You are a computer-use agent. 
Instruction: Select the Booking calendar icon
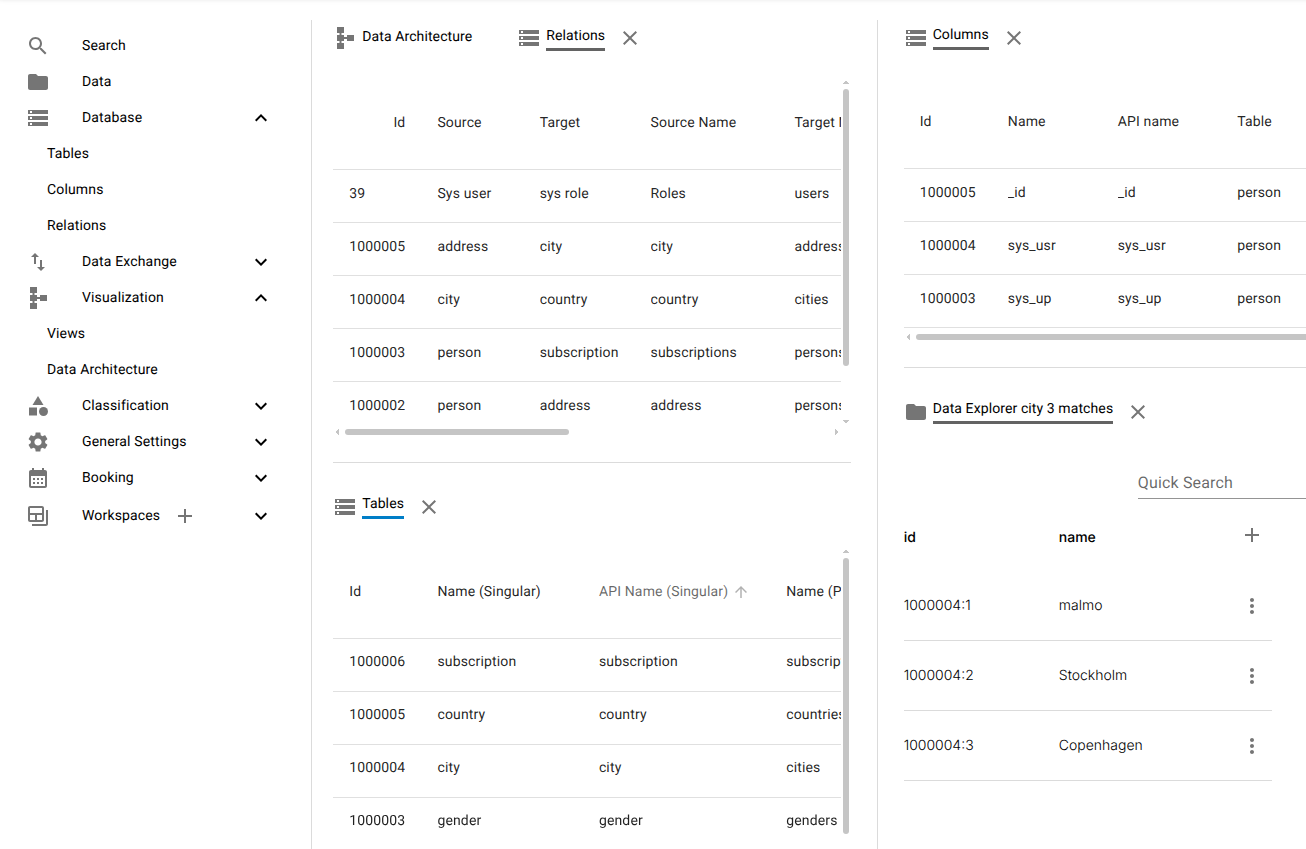[x=37, y=477]
